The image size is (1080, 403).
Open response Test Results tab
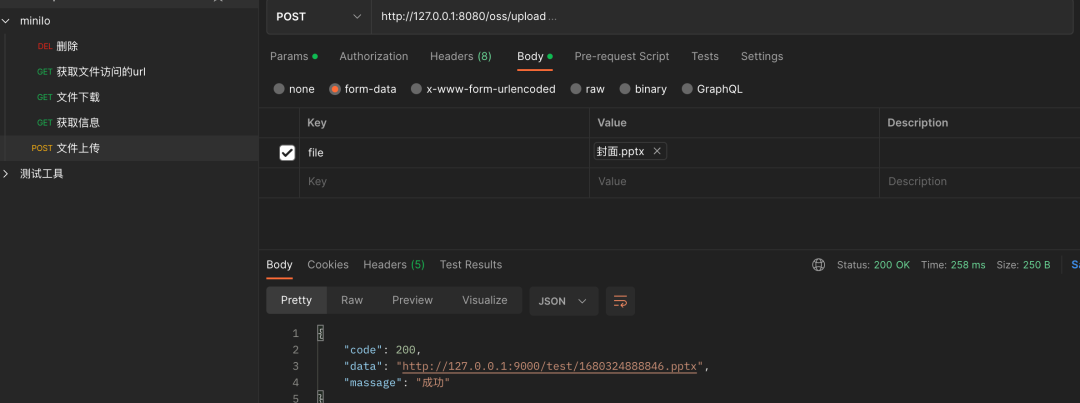(x=470, y=265)
